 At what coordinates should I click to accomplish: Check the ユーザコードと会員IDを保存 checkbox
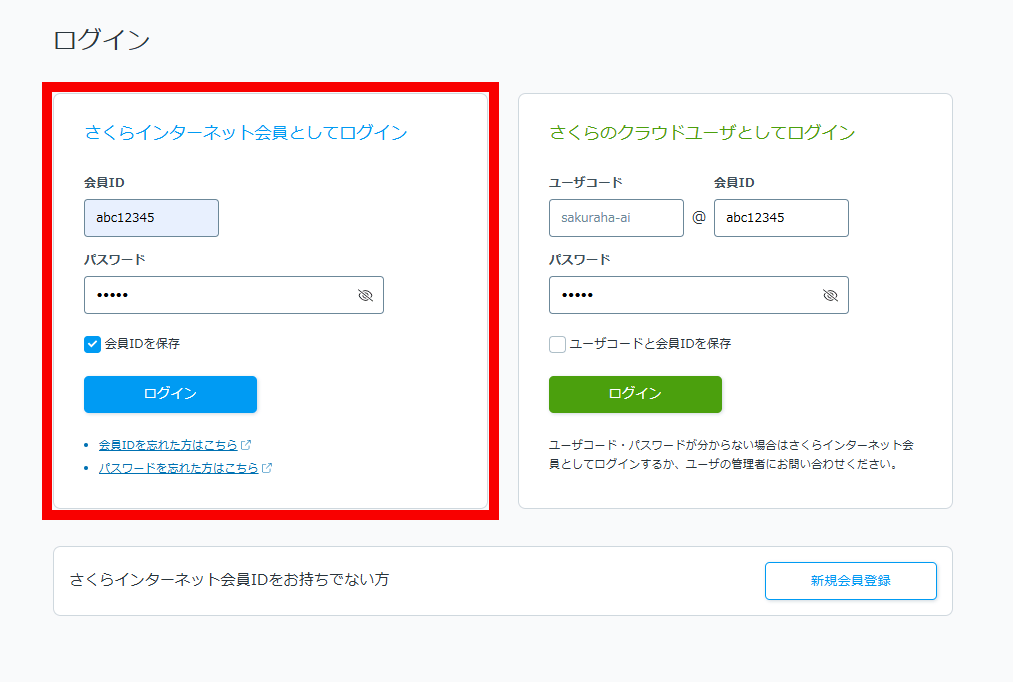tap(557, 344)
